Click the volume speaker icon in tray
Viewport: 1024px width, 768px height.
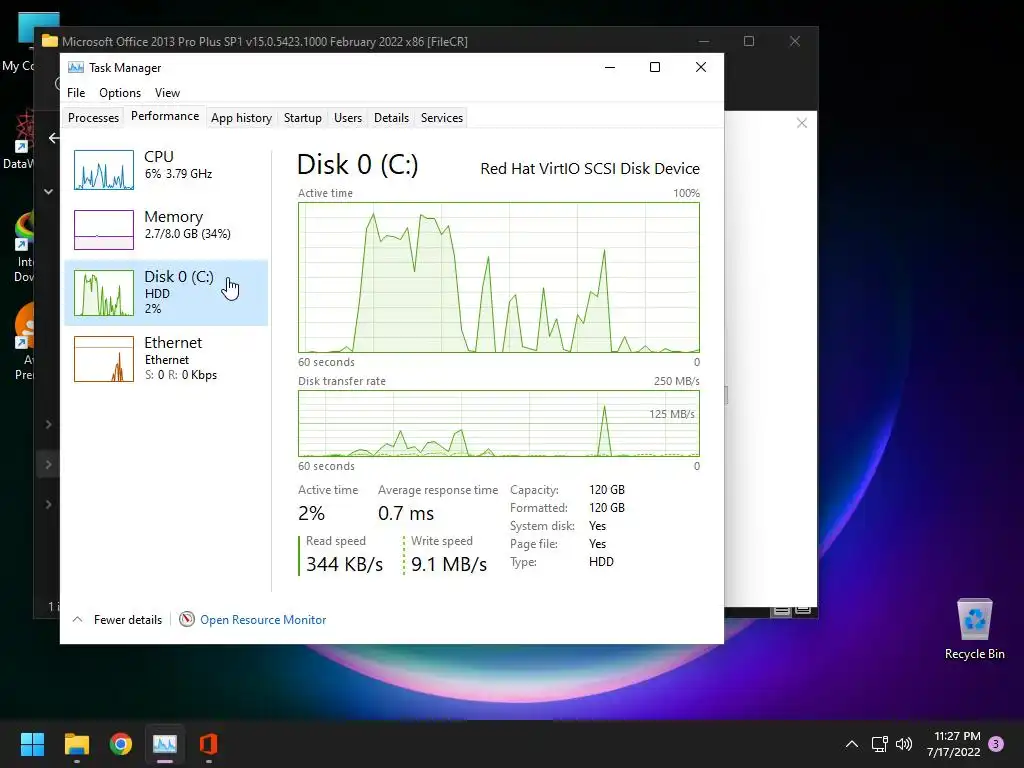[x=904, y=744]
